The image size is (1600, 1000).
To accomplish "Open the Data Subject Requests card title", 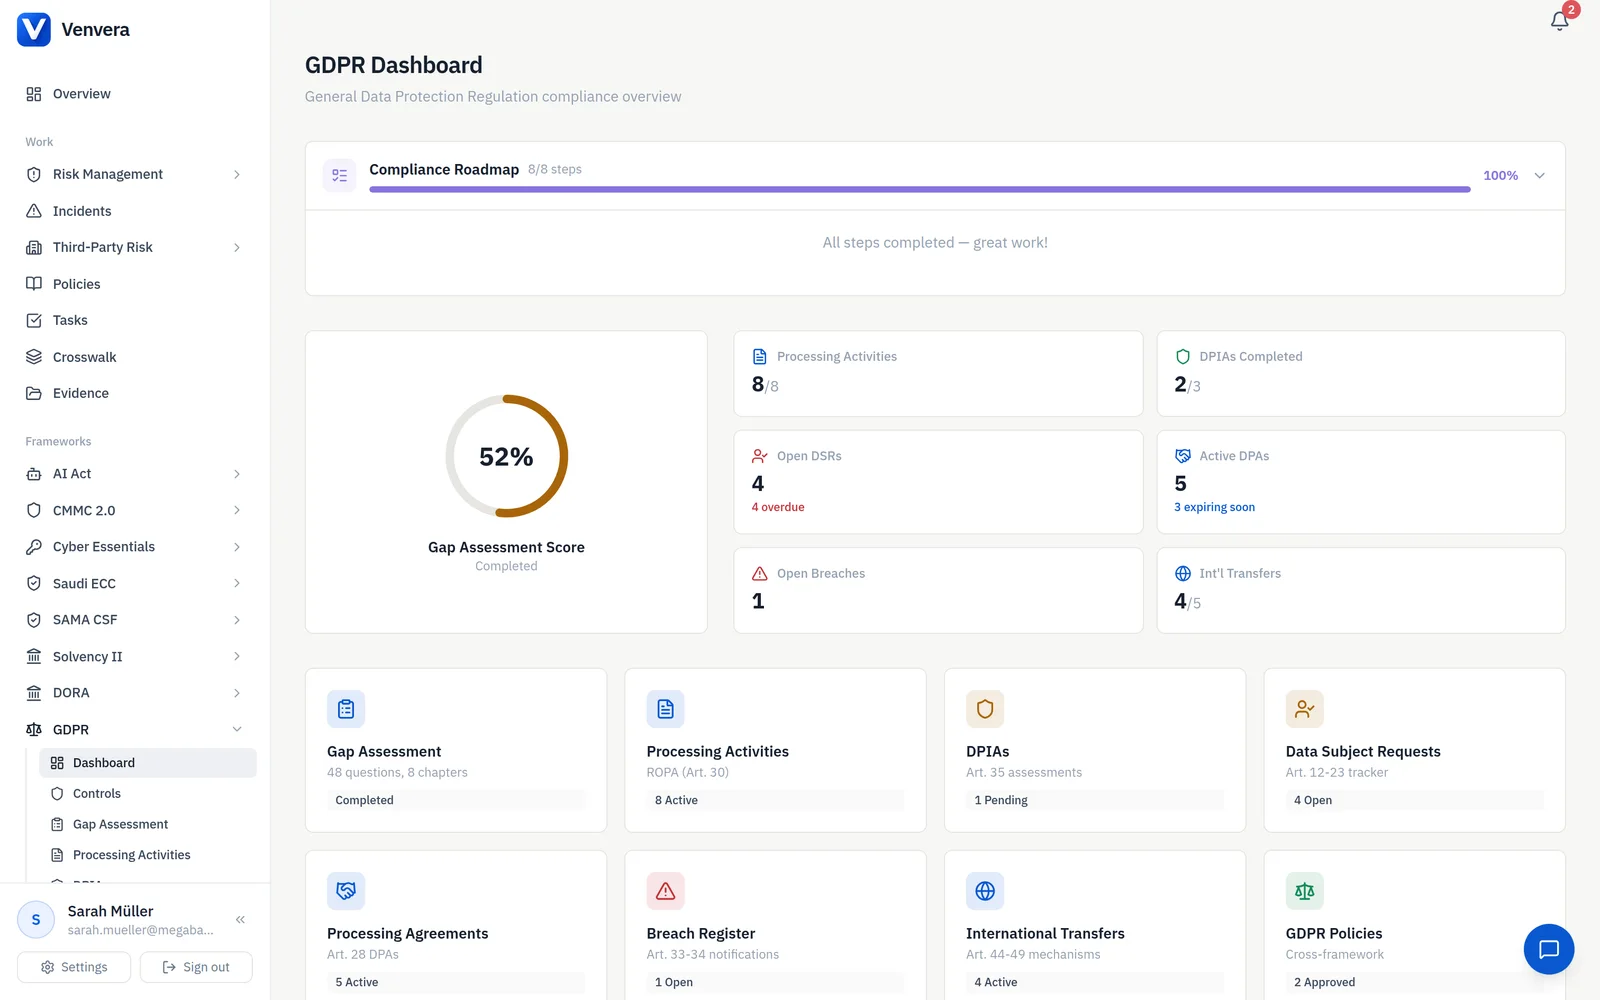I will pyautogui.click(x=1363, y=752).
